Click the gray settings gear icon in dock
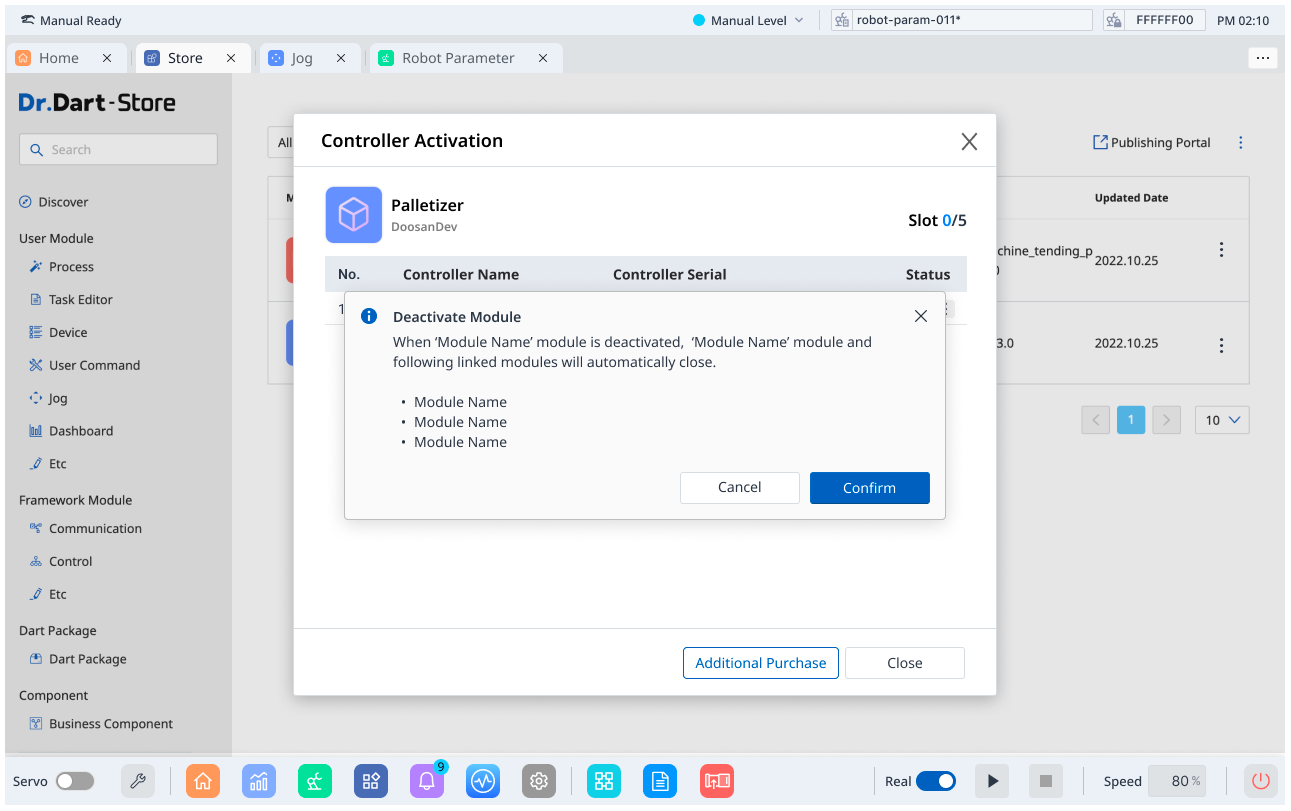The width and height of the screenshot is (1291, 811). 539,781
